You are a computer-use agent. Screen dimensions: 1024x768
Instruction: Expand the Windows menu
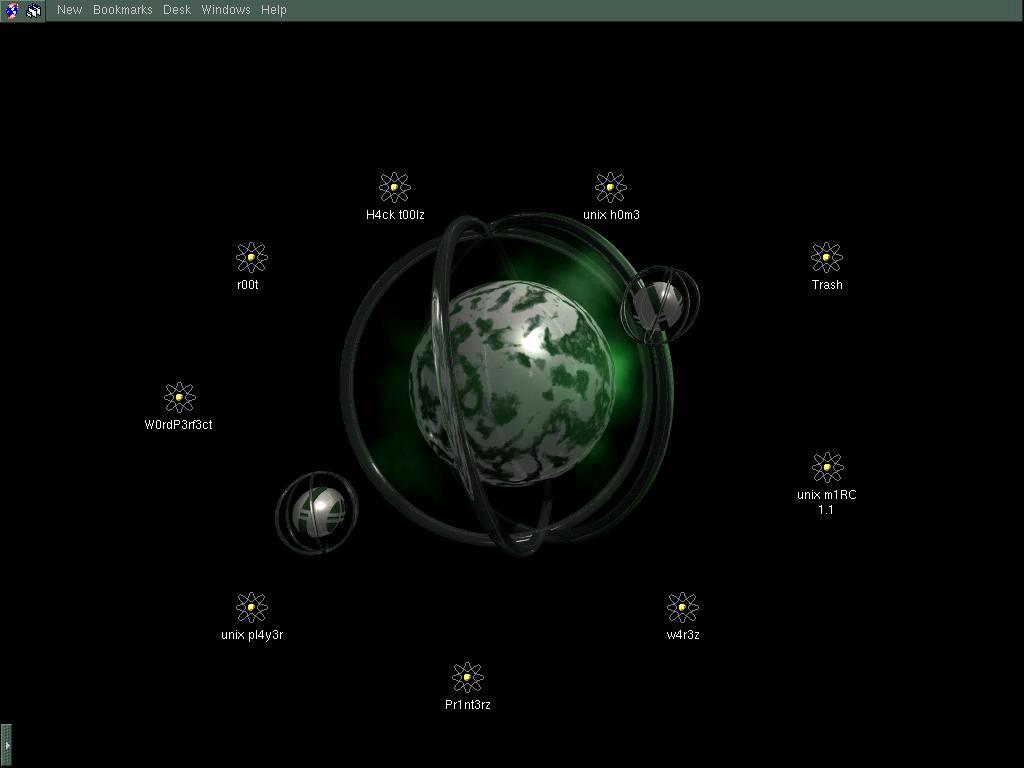[226, 10]
